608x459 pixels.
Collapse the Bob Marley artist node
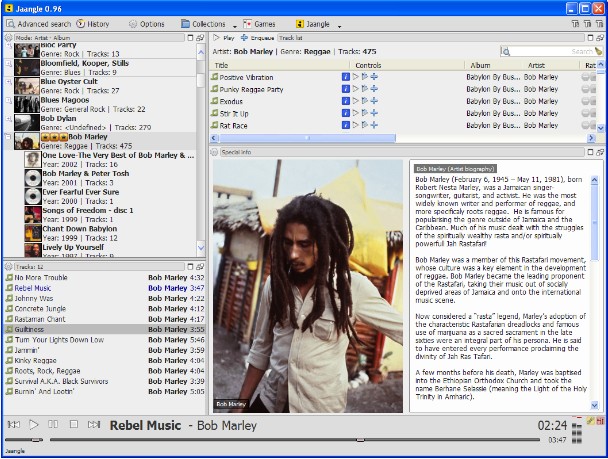click(x=8, y=136)
